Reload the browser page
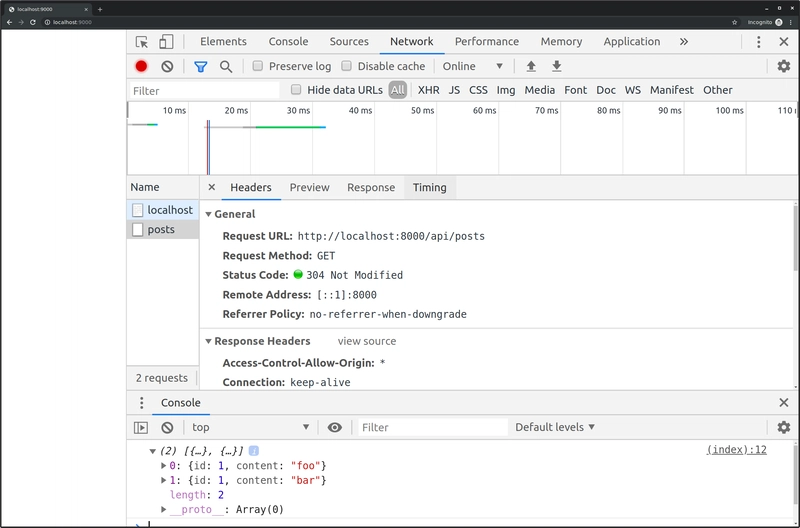Image resolution: width=800 pixels, height=528 pixels. pyautogui.click(x=33, y=22)
